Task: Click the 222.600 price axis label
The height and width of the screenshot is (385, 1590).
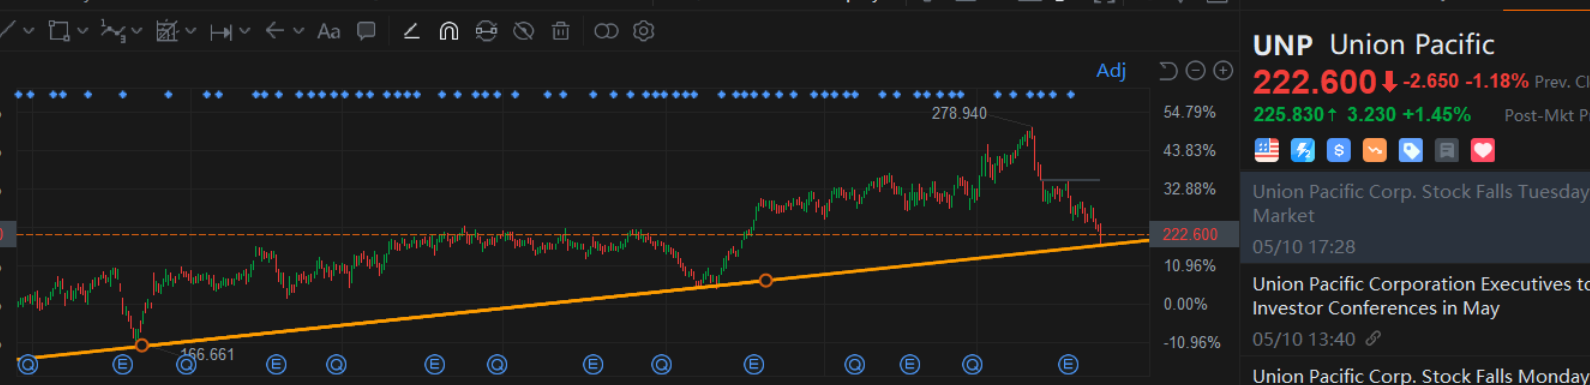Action: [1190, 234]
